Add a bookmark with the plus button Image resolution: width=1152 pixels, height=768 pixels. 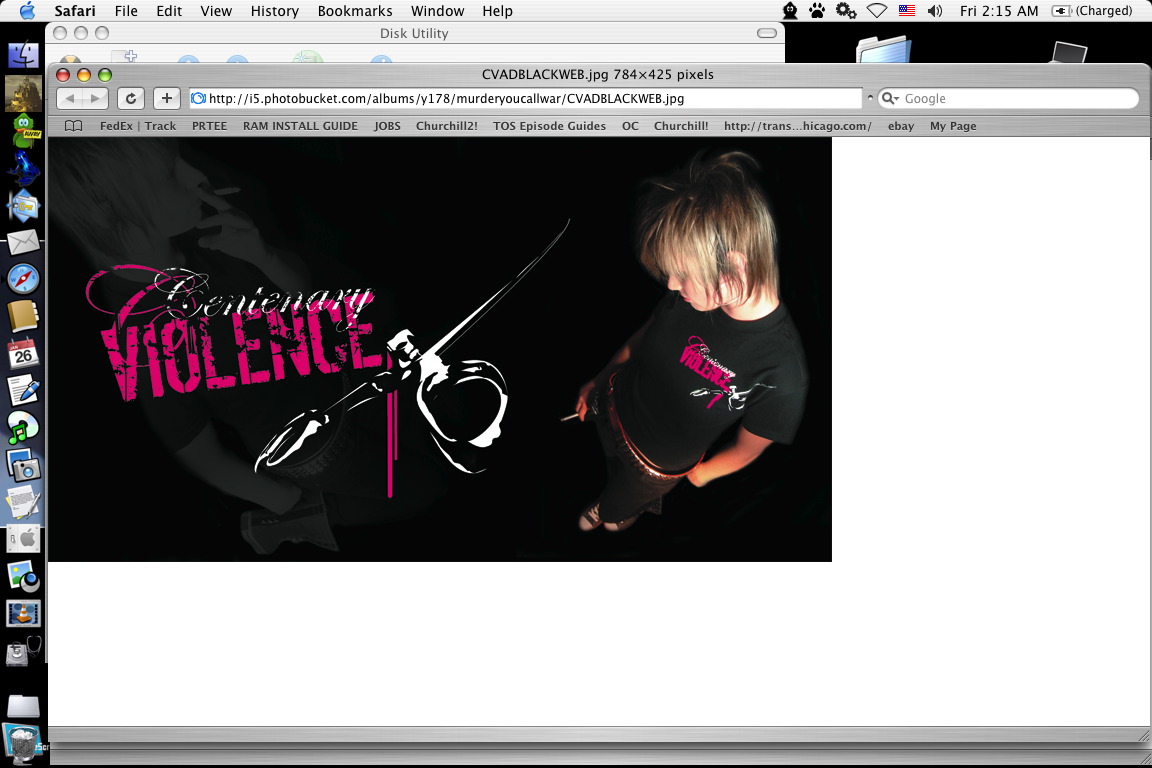point(167,98)
